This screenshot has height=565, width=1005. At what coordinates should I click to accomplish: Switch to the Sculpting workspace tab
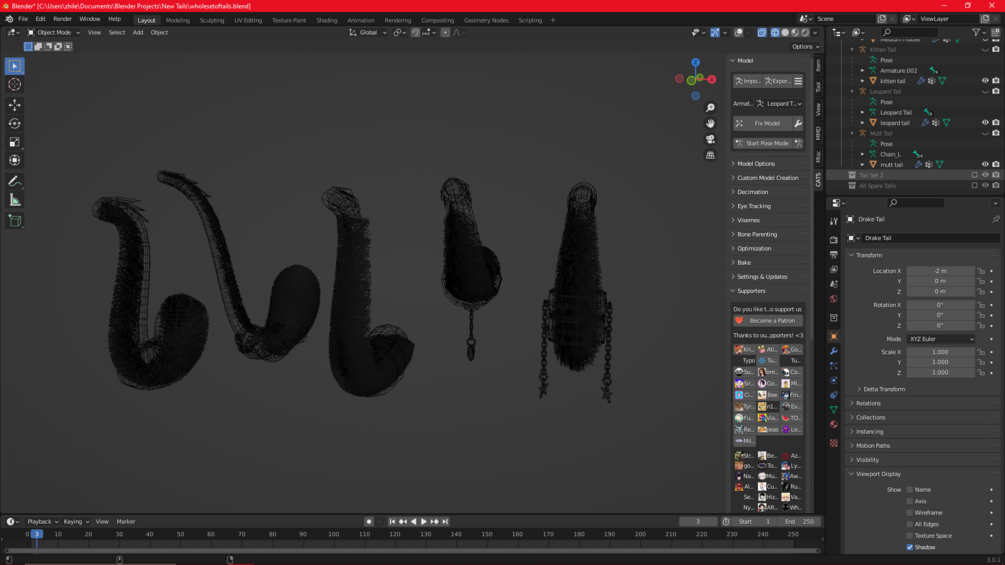click(212, 20)
